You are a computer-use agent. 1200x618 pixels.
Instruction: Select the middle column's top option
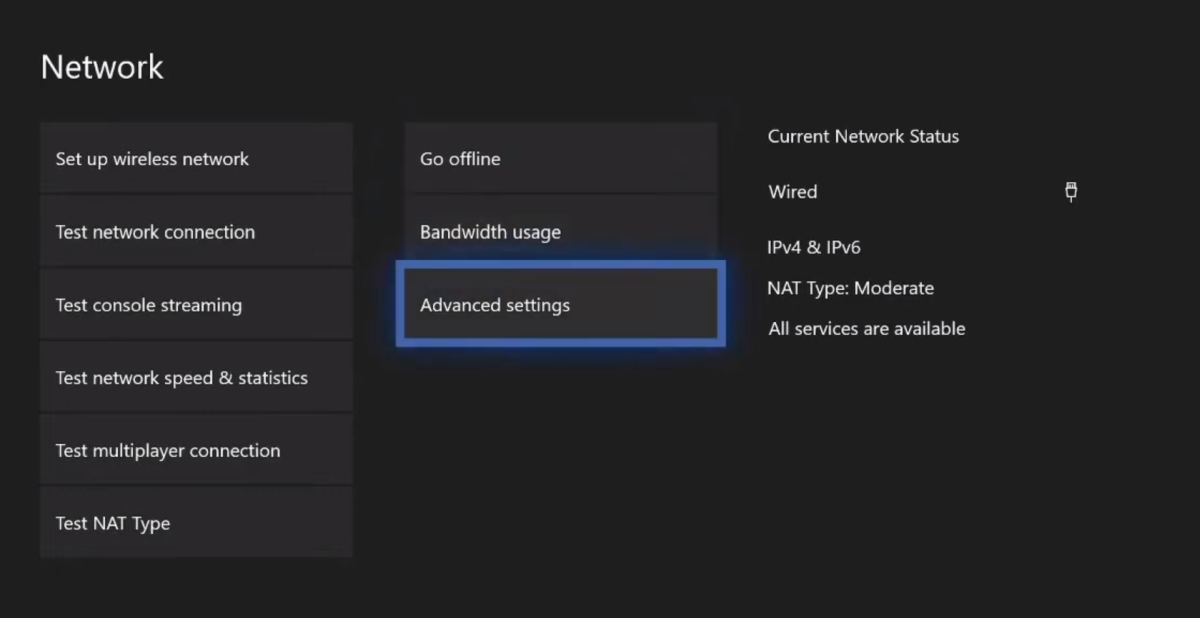[560, 158]
